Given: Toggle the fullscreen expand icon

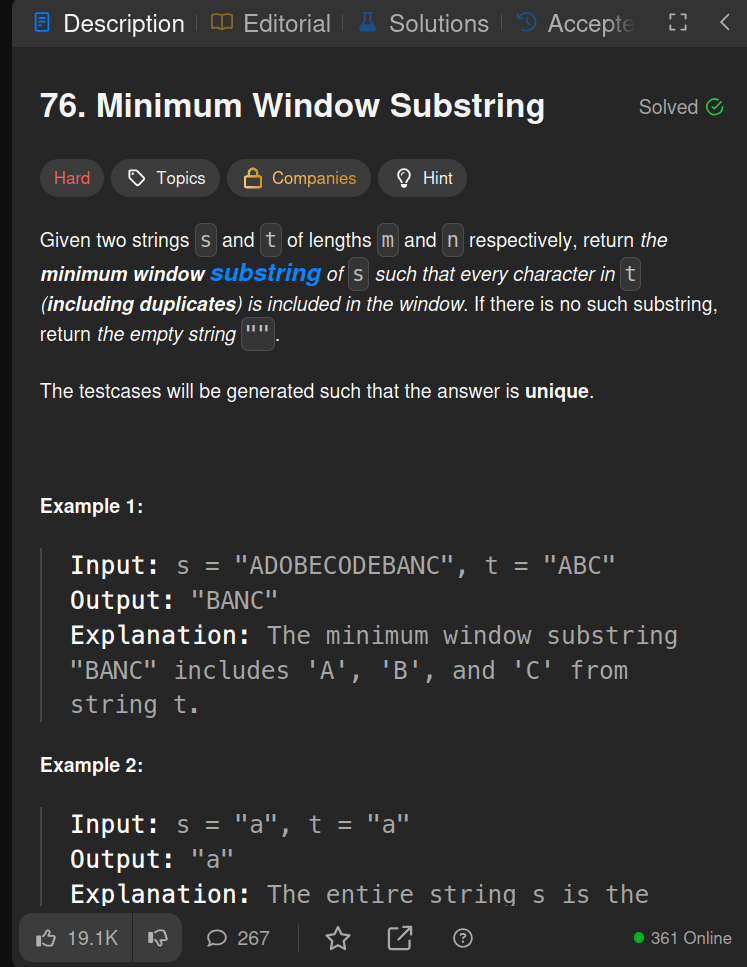Looking at the screenshot, I should 678,23.
